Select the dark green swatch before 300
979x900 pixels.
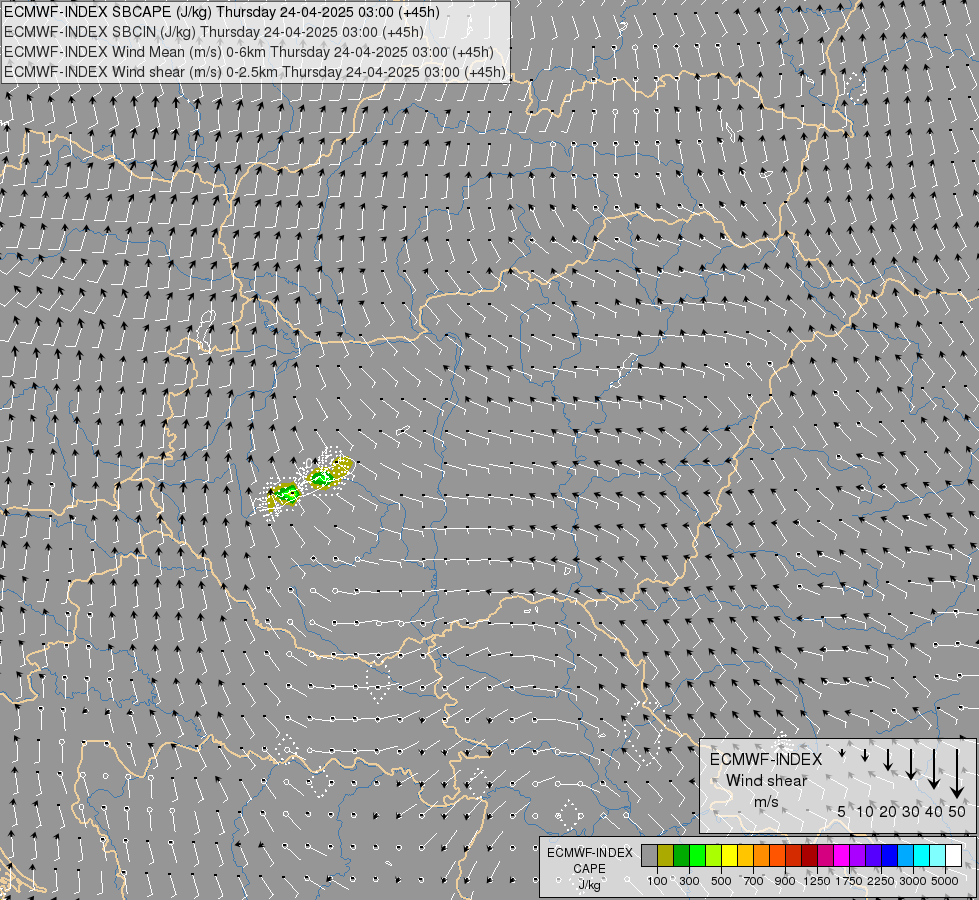coord(681,856)
